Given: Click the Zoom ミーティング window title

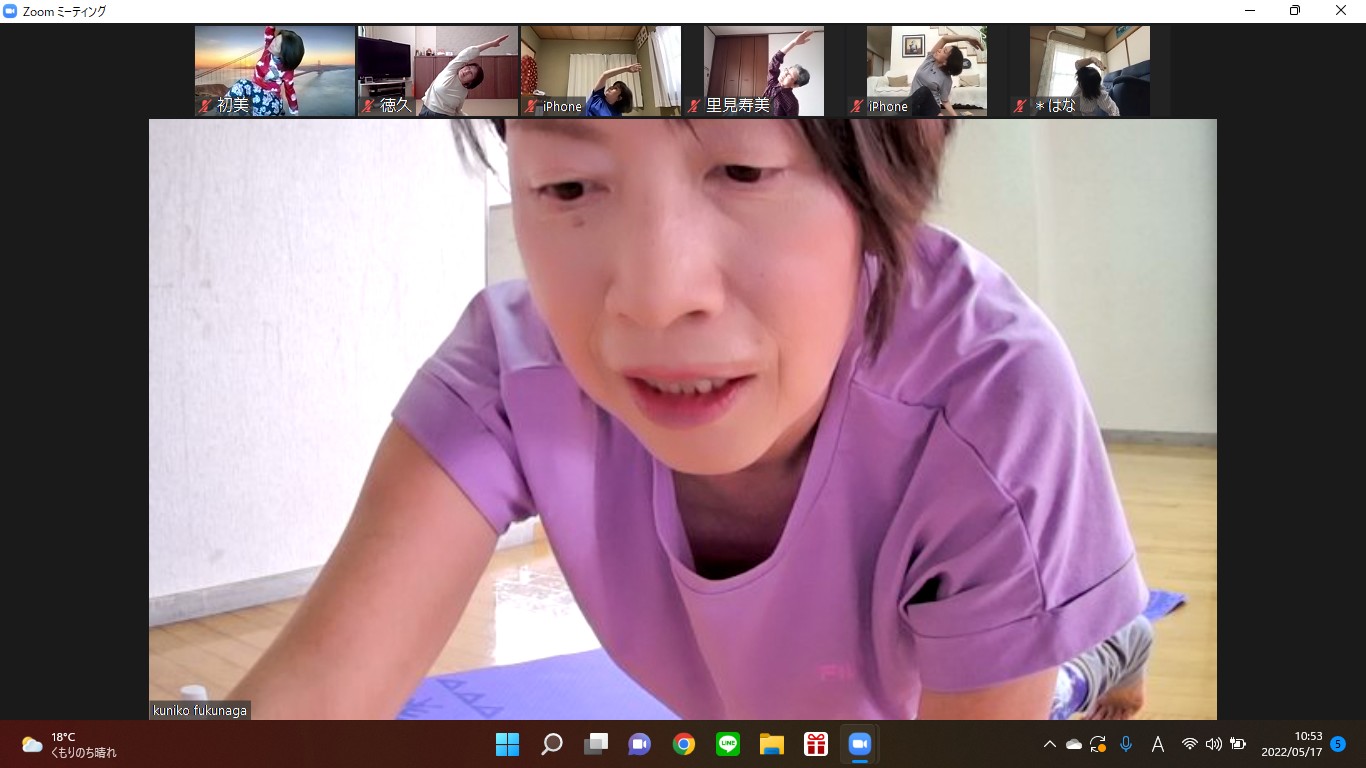Looking at the screenshot, I should (x=64, y=11).
